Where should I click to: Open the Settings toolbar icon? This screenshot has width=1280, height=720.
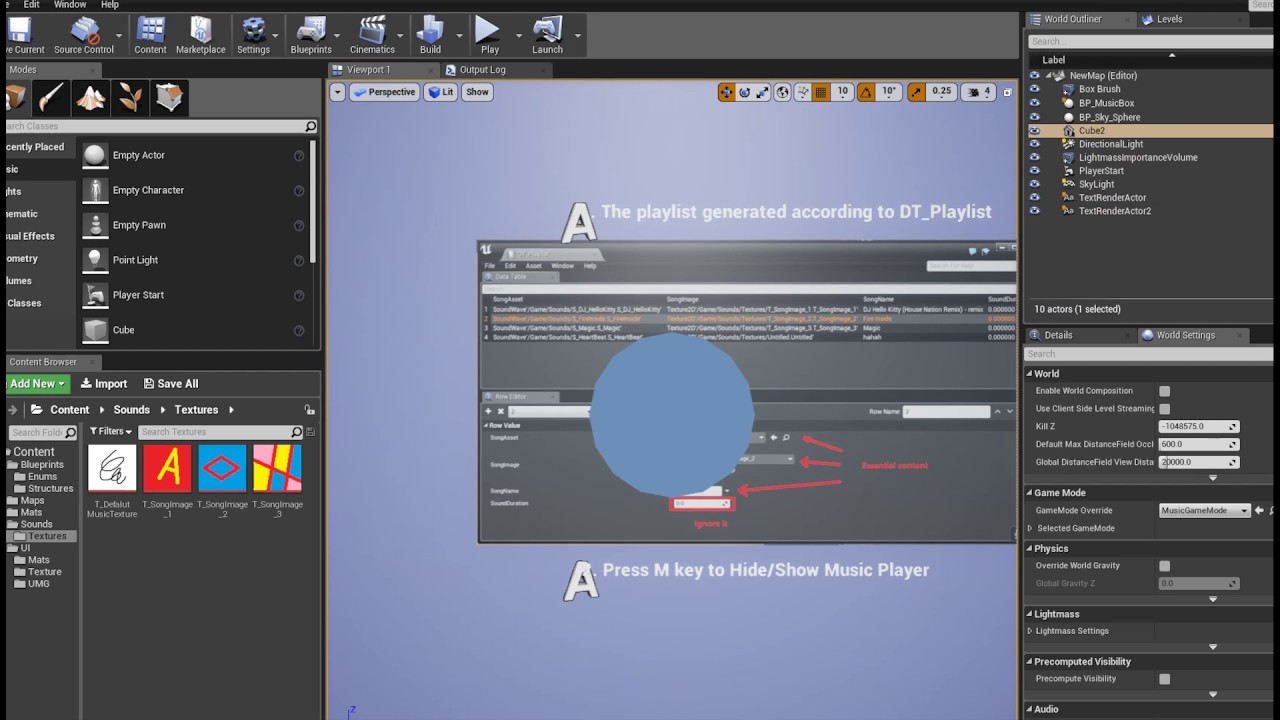(253, 35)
